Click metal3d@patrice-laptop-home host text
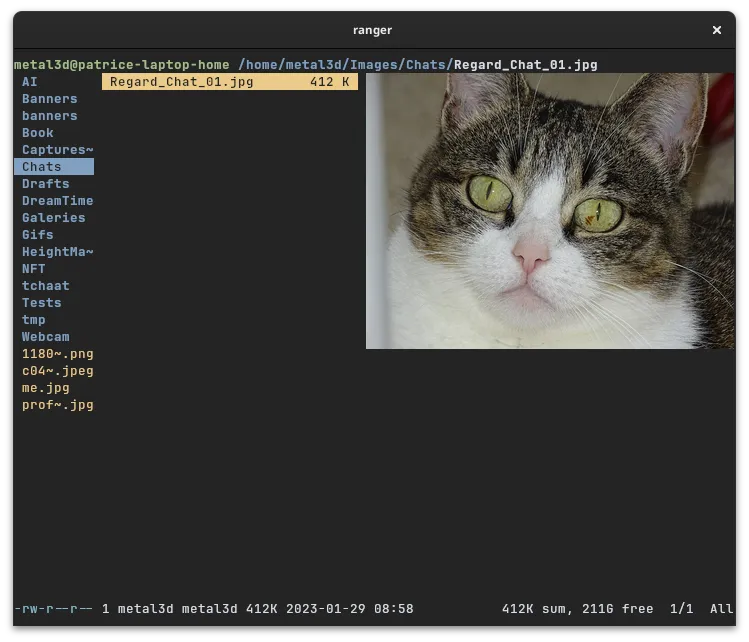This screenshot has width=749, height=642. point(122,64)
